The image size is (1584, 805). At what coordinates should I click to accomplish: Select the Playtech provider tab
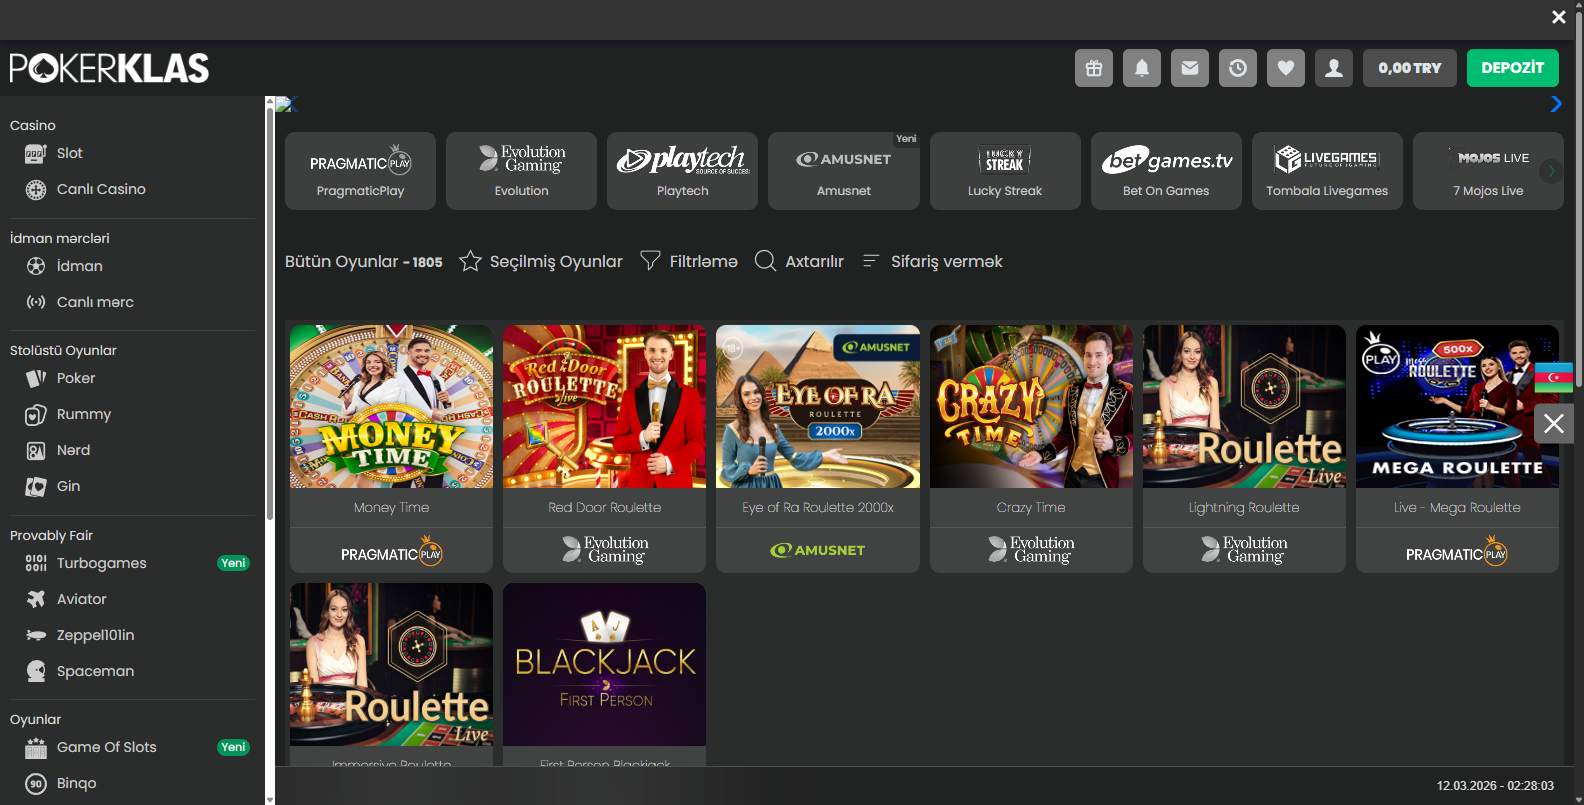682,171
